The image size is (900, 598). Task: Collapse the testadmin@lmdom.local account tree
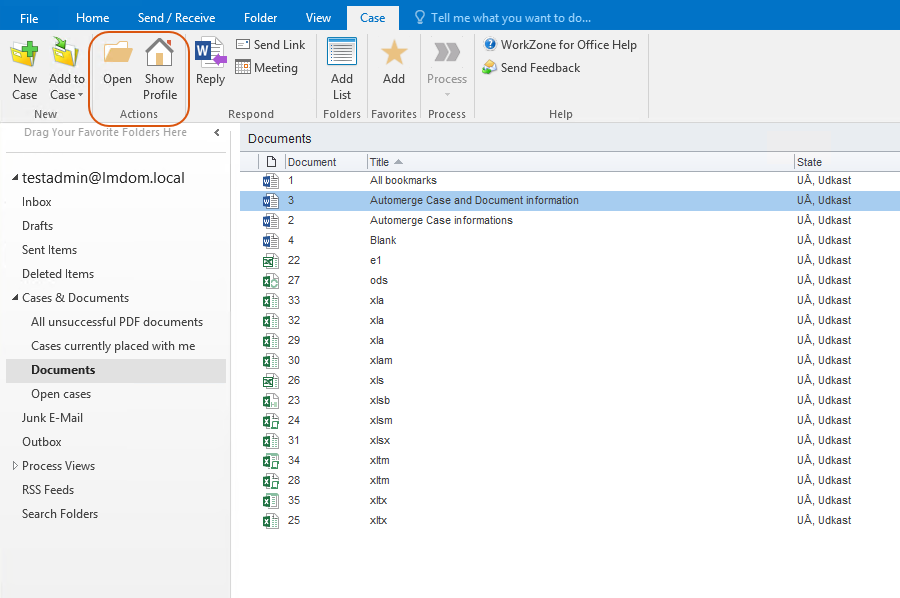(x=15, y=178)
